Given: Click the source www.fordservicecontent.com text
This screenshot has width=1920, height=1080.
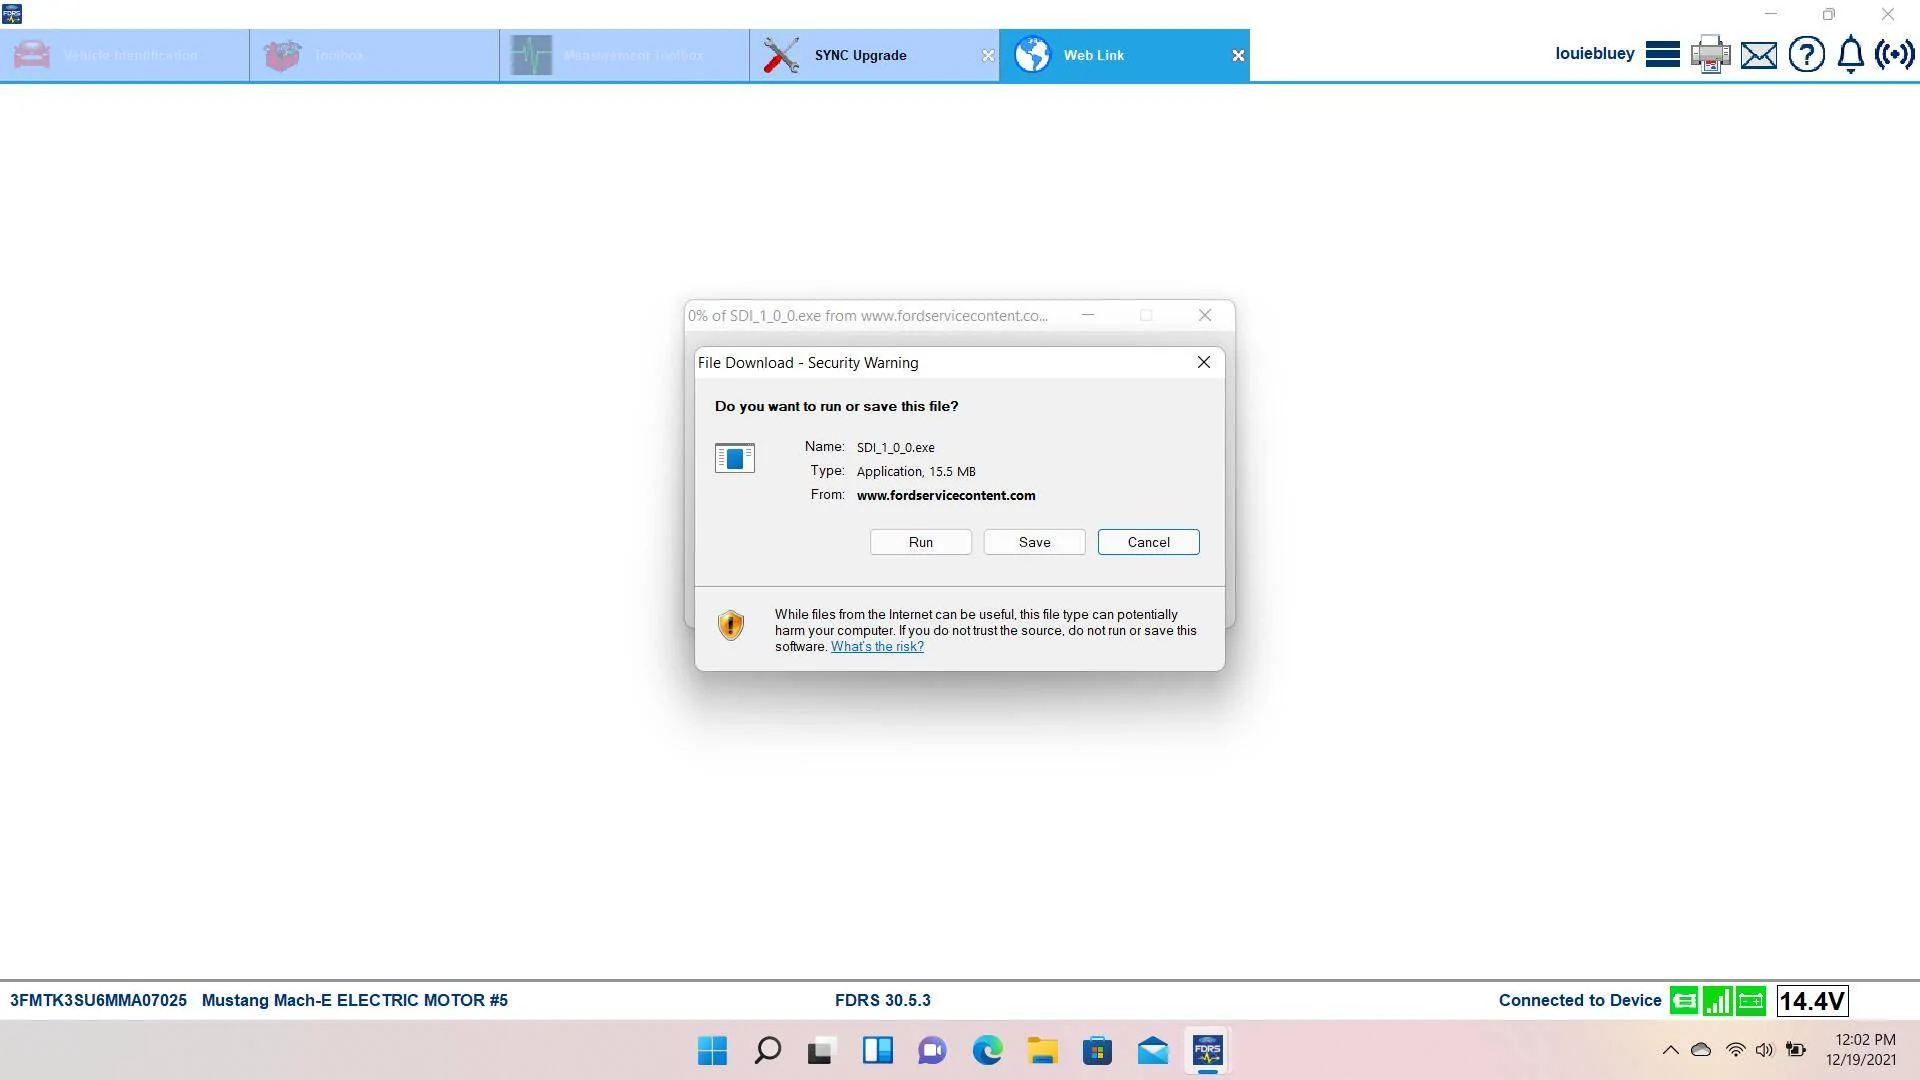Looking at the screenshot, I should 946,495.
